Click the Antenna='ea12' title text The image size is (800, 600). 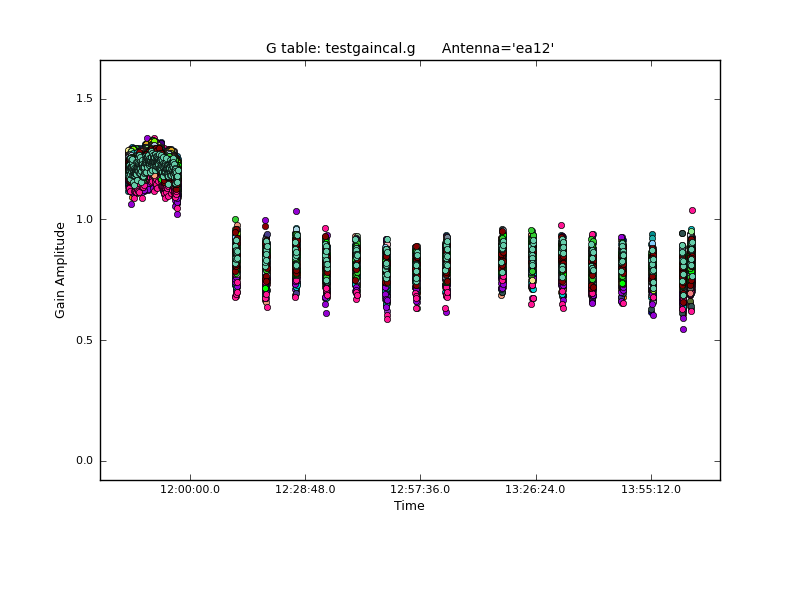click(x=497, y=48)
